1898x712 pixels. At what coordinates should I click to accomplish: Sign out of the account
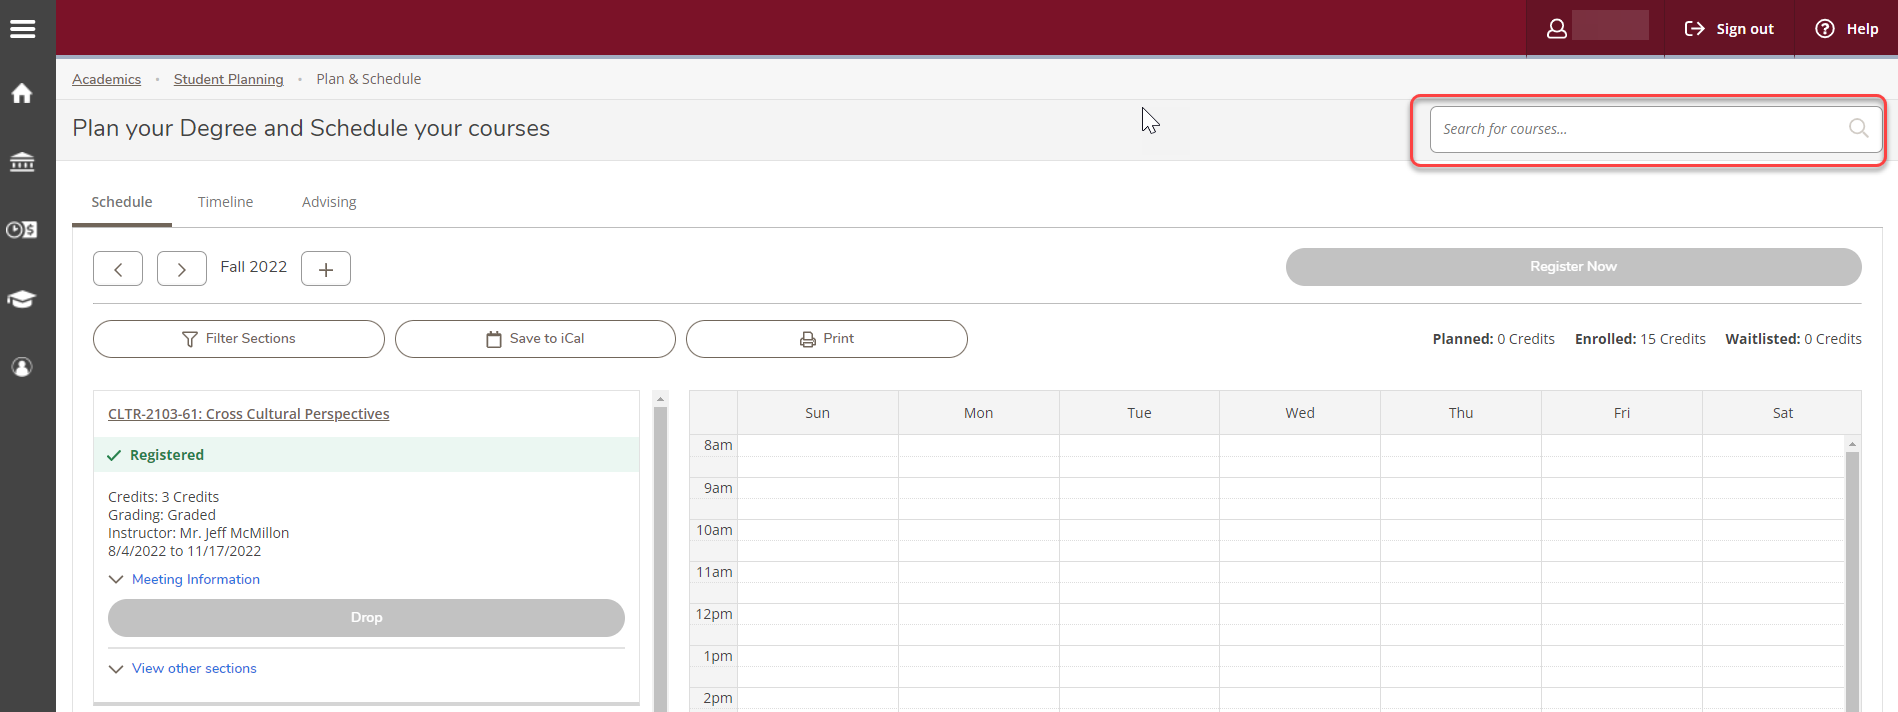(x=1730, y=29)
